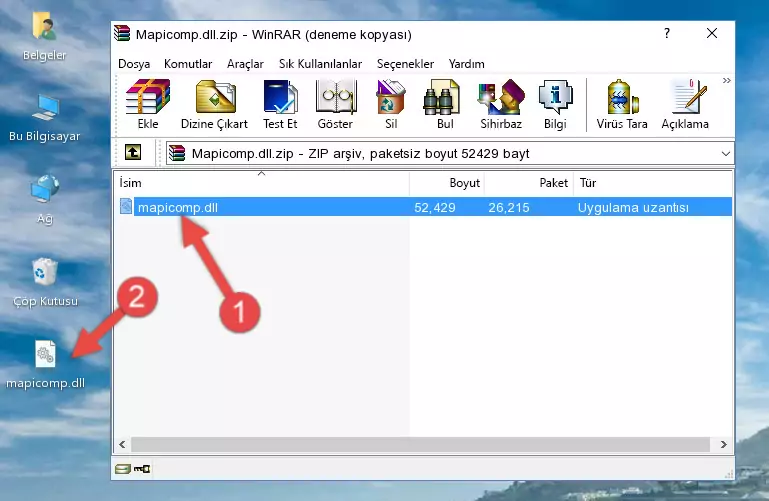Open the Sık Kullanılanlar menu
769x501 pixels.
pos(320,64)
